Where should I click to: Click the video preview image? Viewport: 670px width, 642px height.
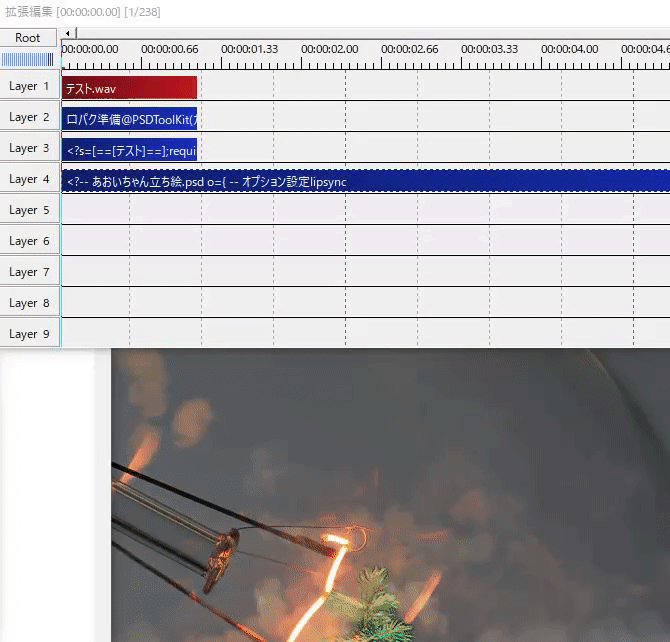pyautogui.click(x=391, y=495)
